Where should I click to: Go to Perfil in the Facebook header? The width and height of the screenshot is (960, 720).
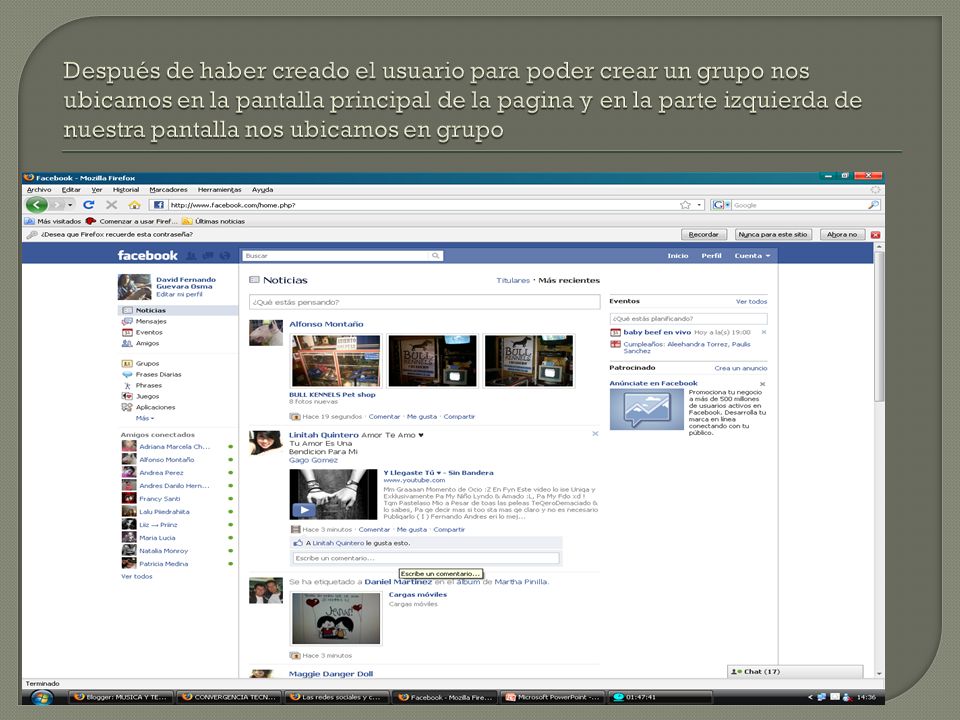point(711,256)
